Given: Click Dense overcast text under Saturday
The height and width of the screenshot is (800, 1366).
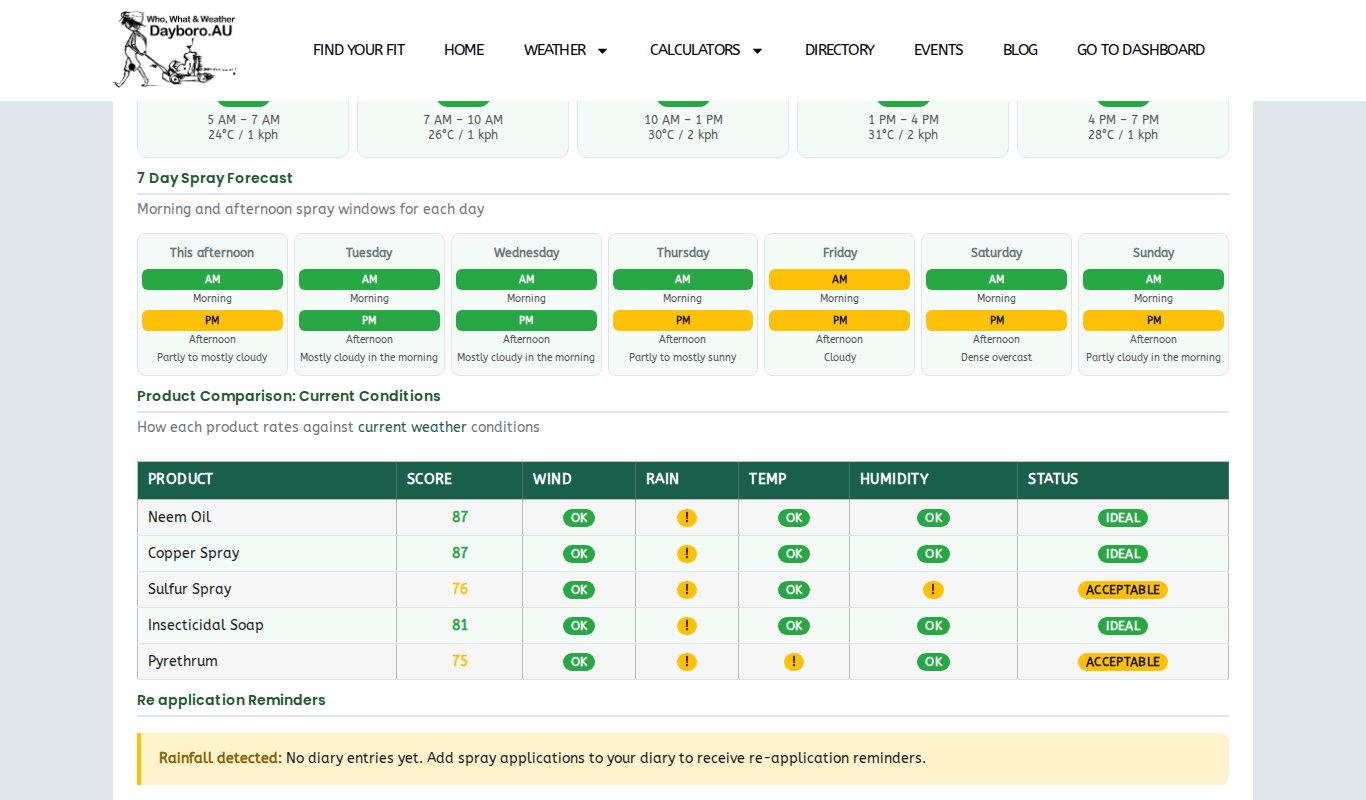Looking at the screenshot, I should click(997, 358).
